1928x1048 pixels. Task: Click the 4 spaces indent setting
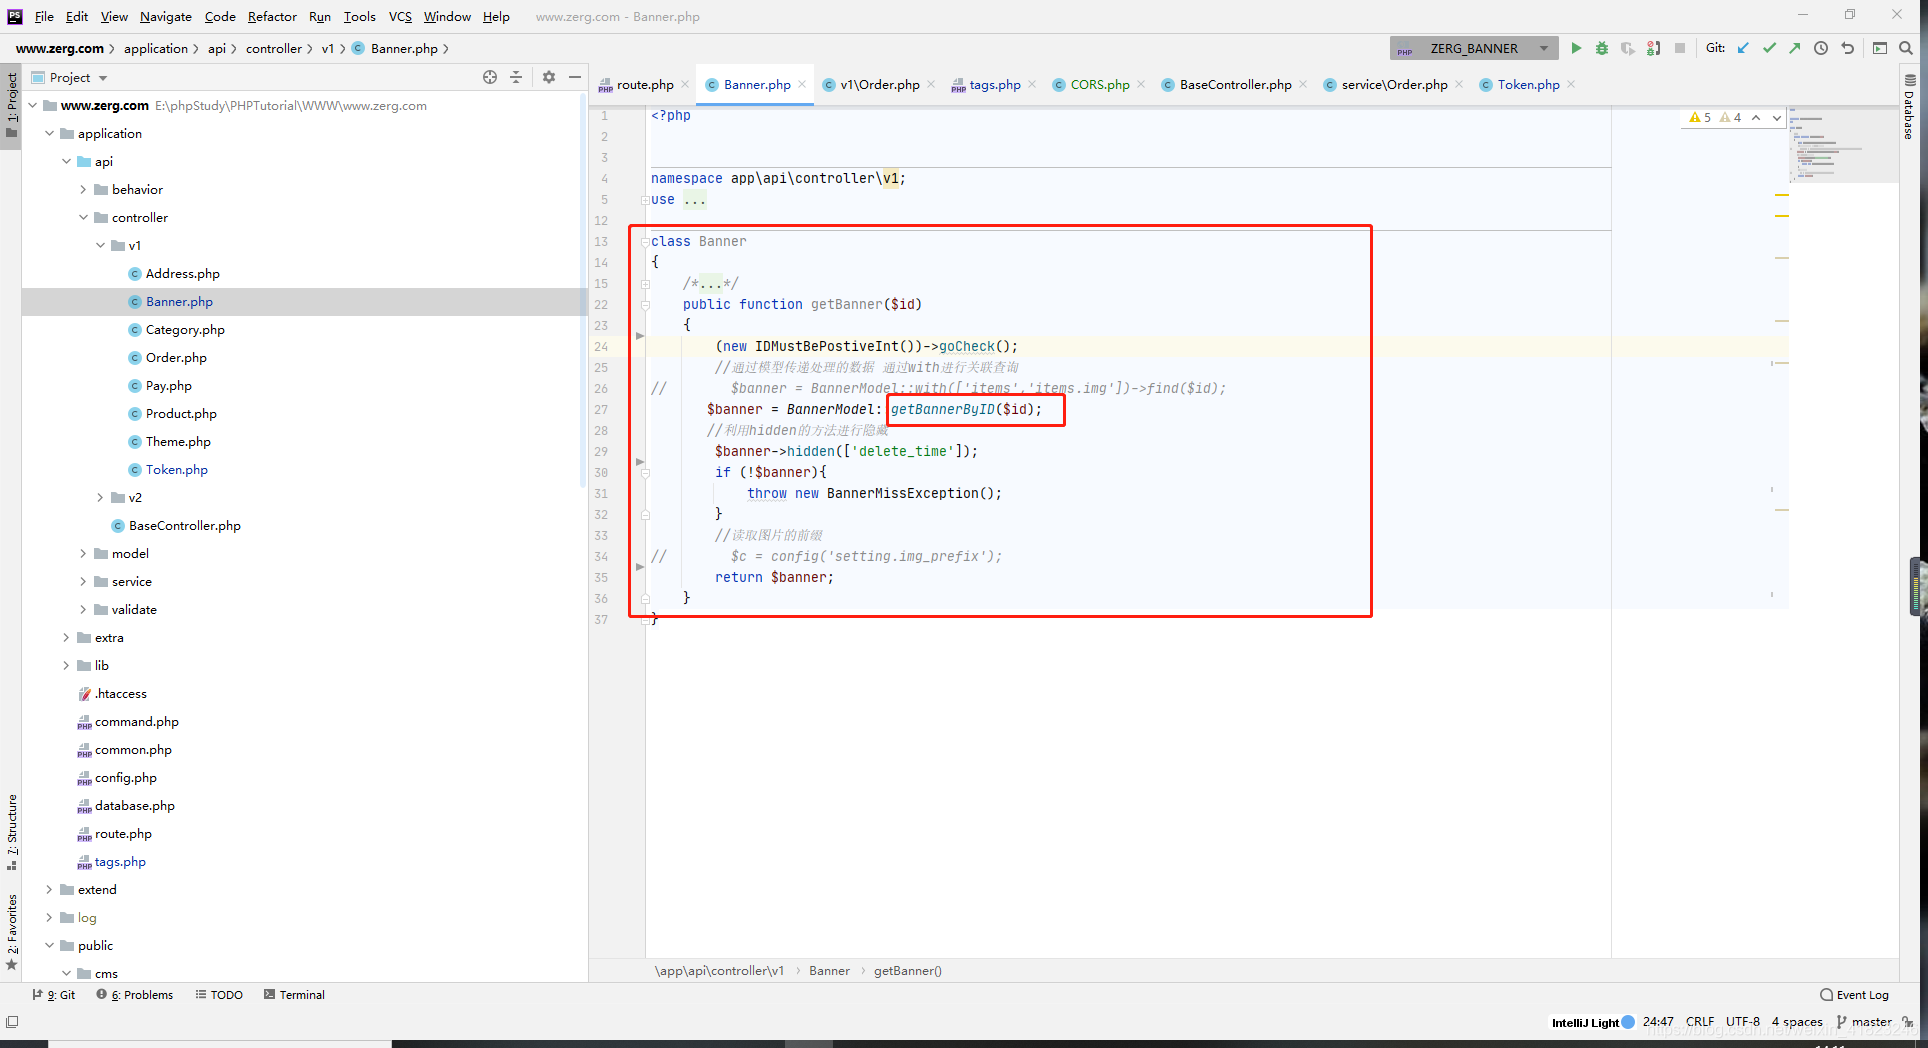point(1797,1022)
